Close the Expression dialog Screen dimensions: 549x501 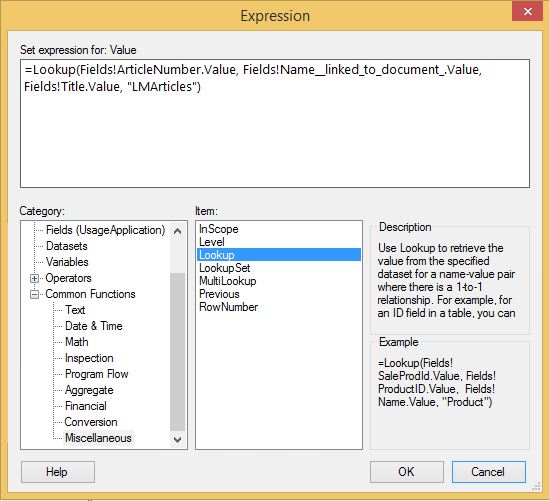coord(527,12)
